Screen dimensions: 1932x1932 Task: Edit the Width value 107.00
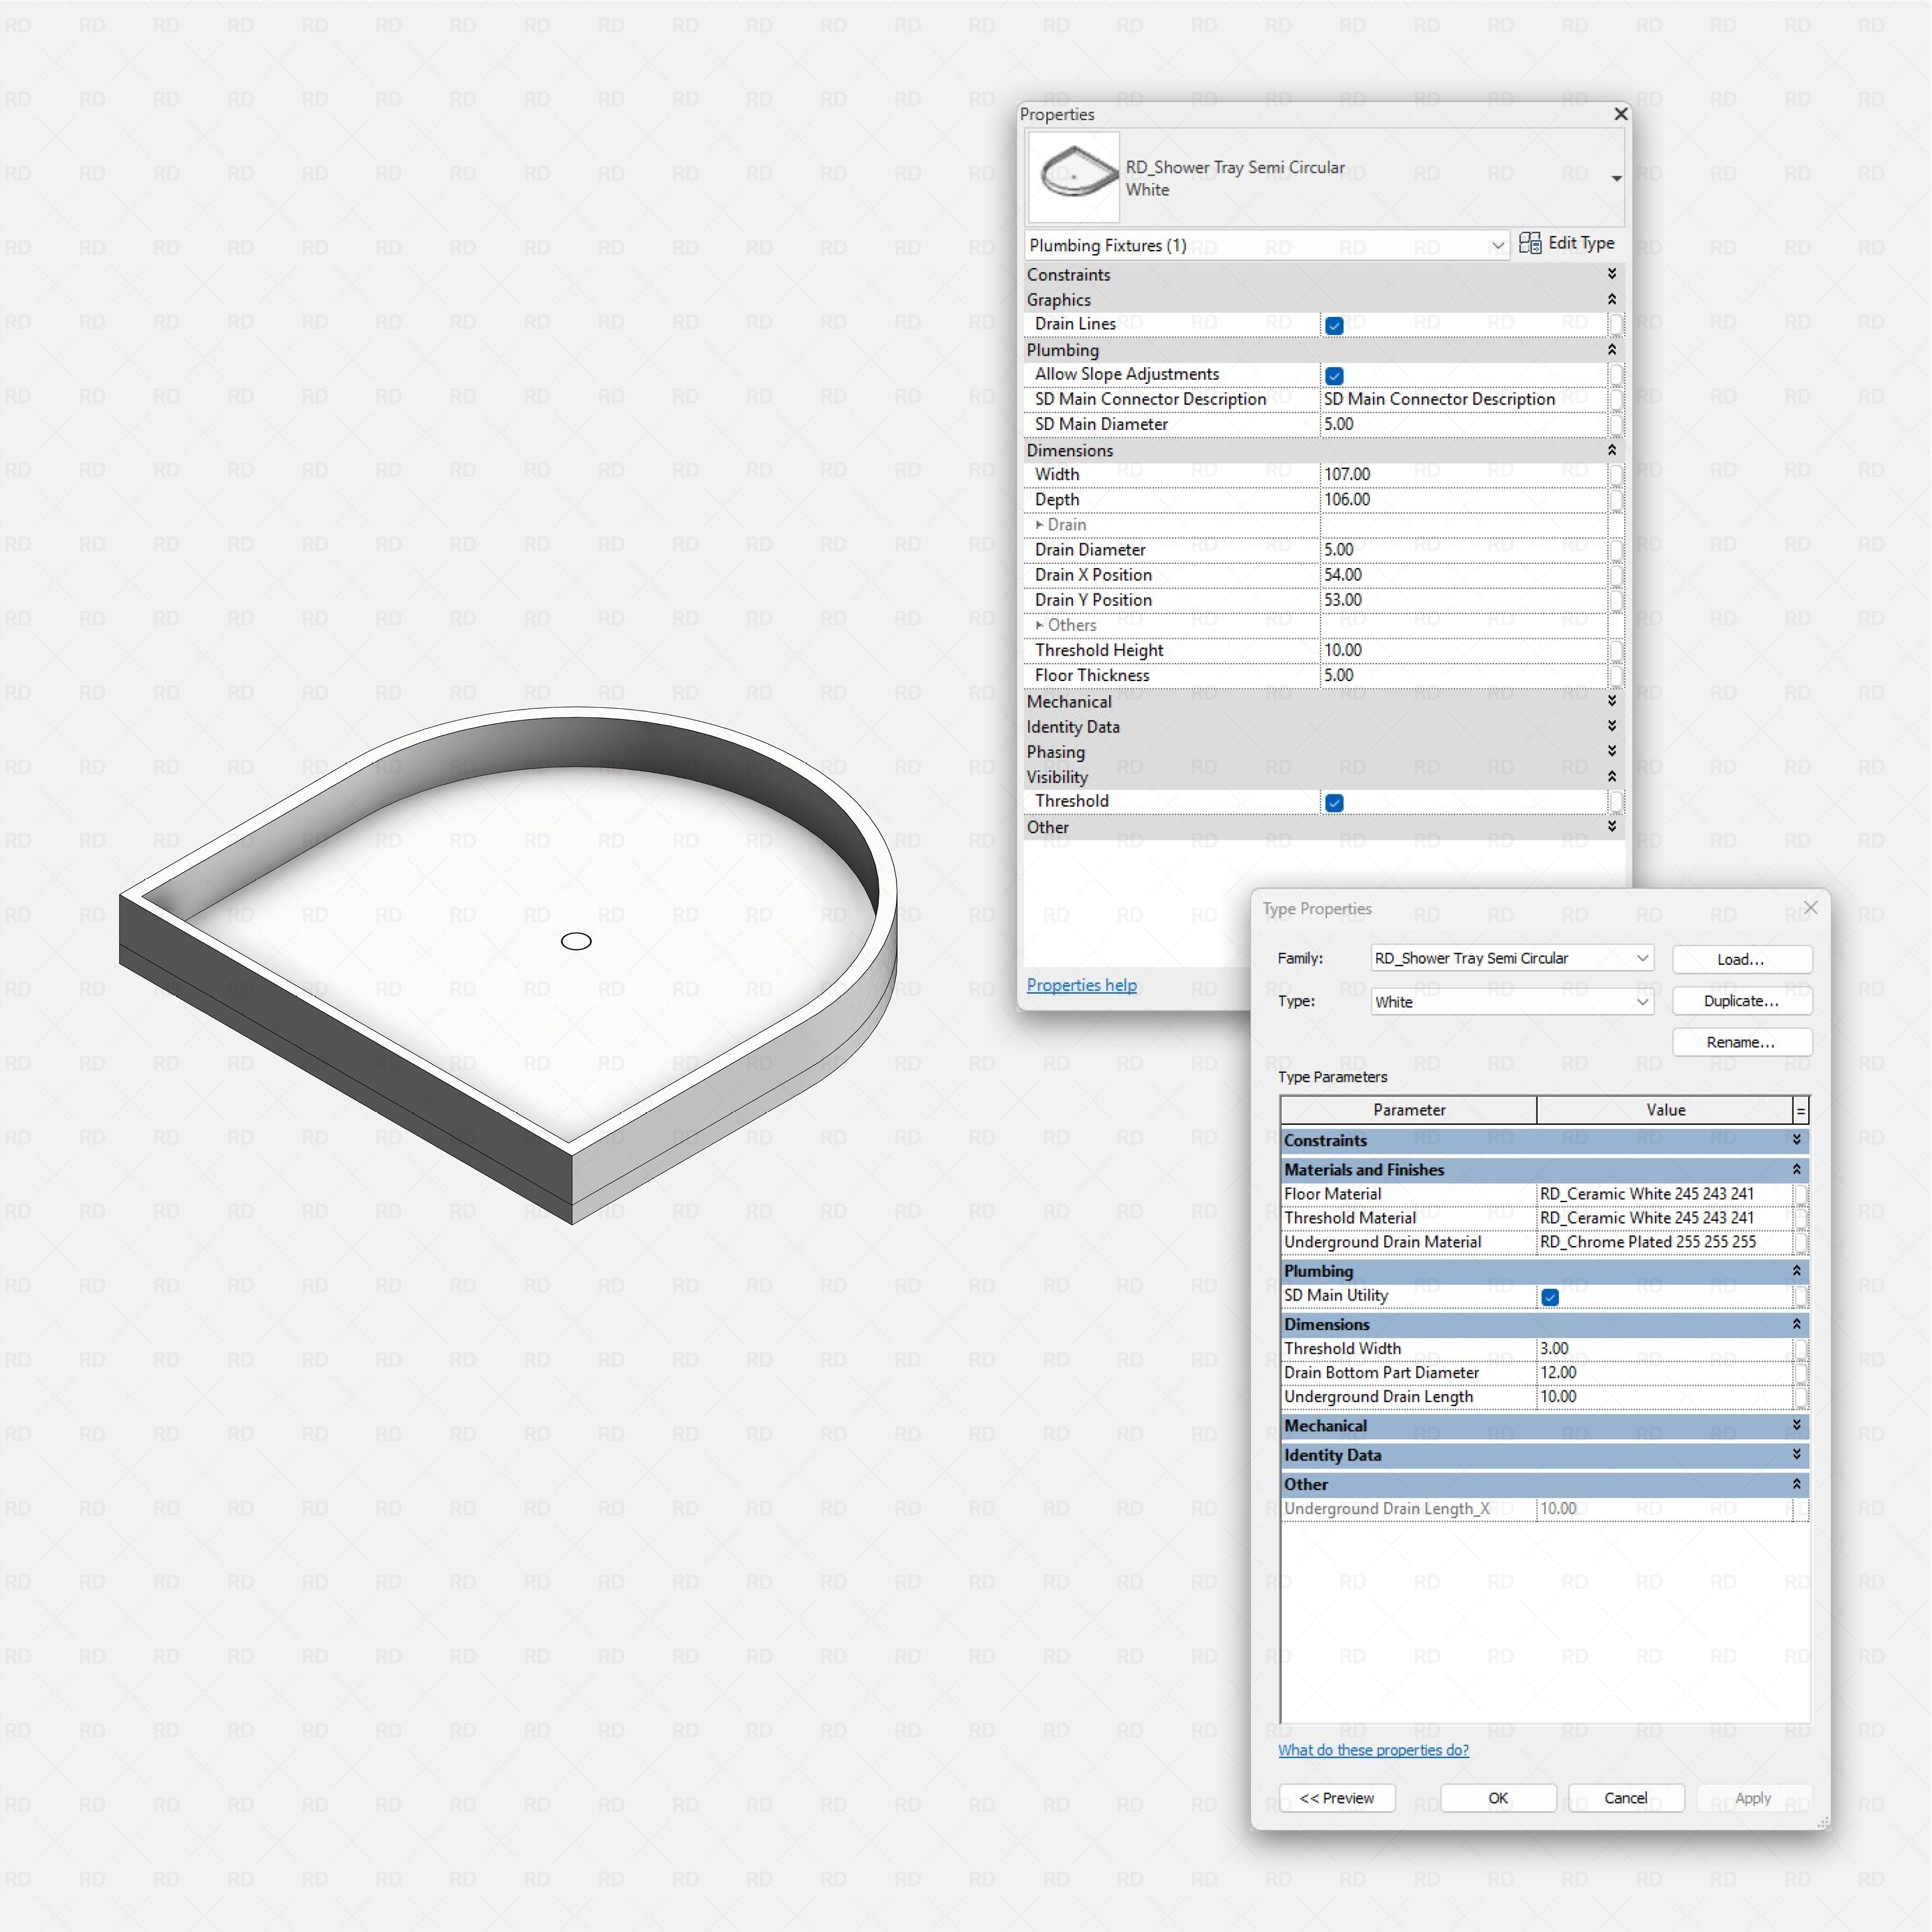[1463, 474]
